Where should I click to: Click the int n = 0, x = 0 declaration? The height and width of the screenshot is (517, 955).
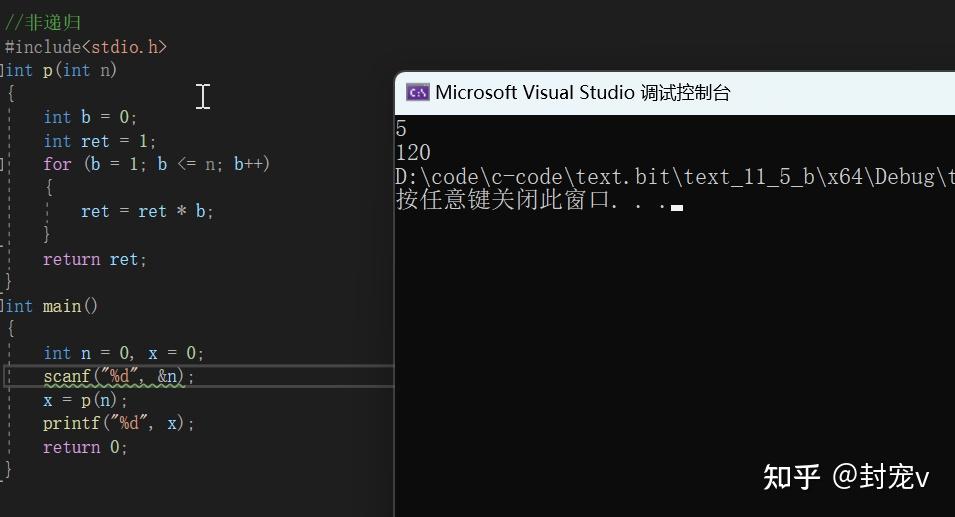coord(123,353)
